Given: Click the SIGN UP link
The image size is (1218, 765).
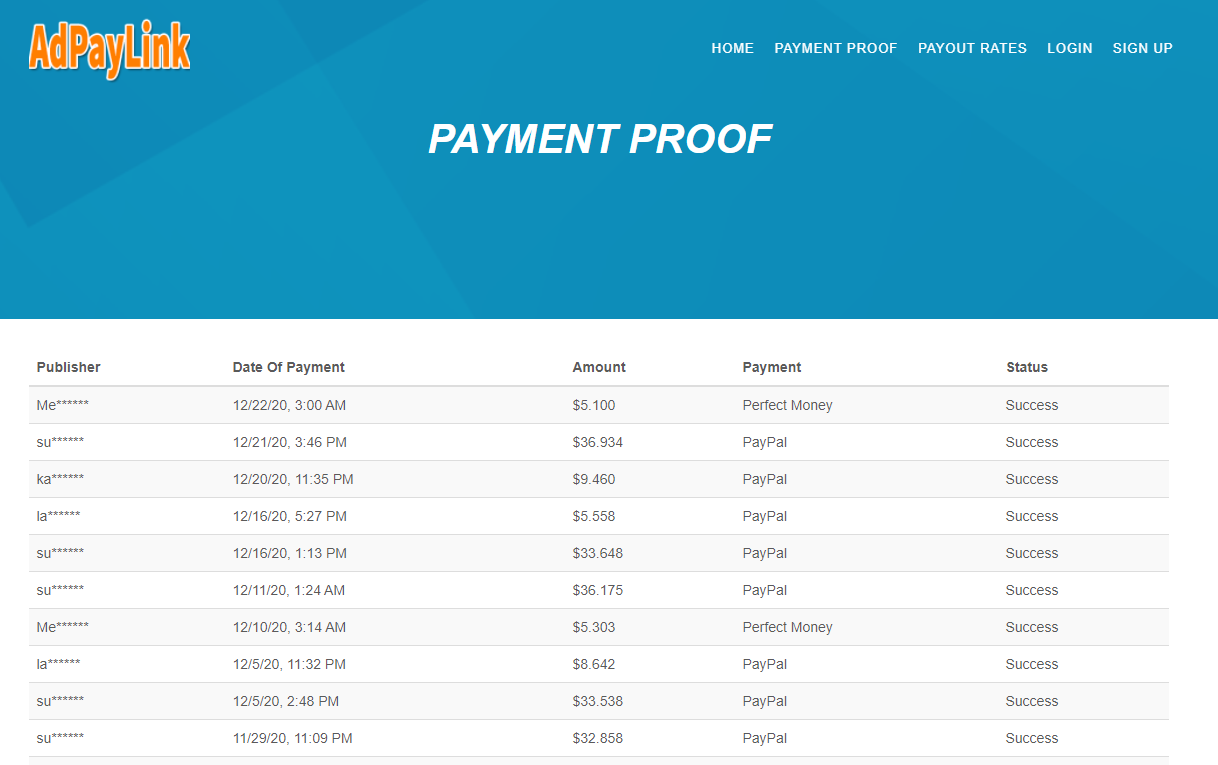Looking at the screenshot, I should [x=1142, y=48].
